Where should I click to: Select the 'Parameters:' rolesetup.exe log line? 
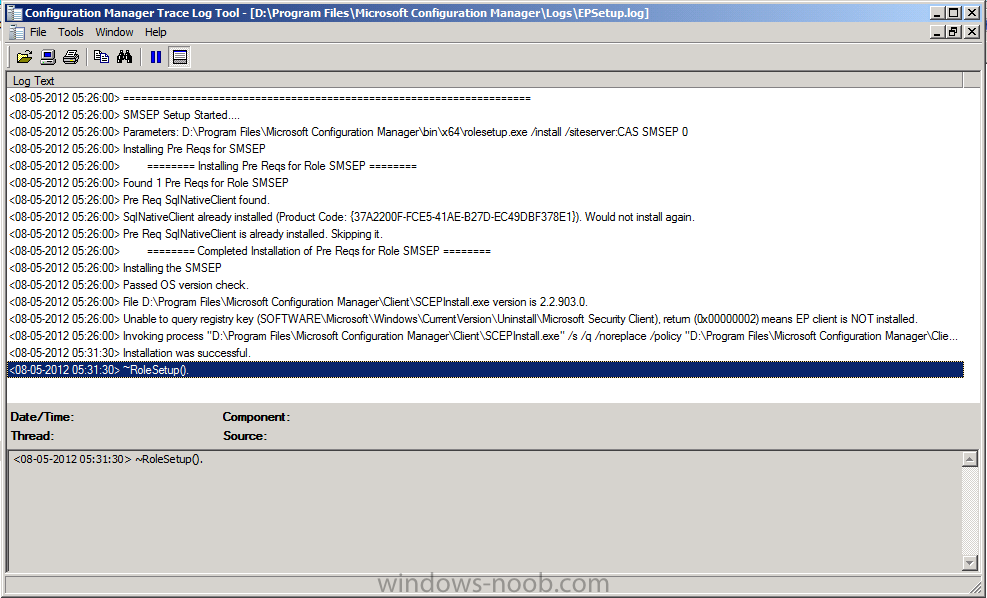click(485, 132)
